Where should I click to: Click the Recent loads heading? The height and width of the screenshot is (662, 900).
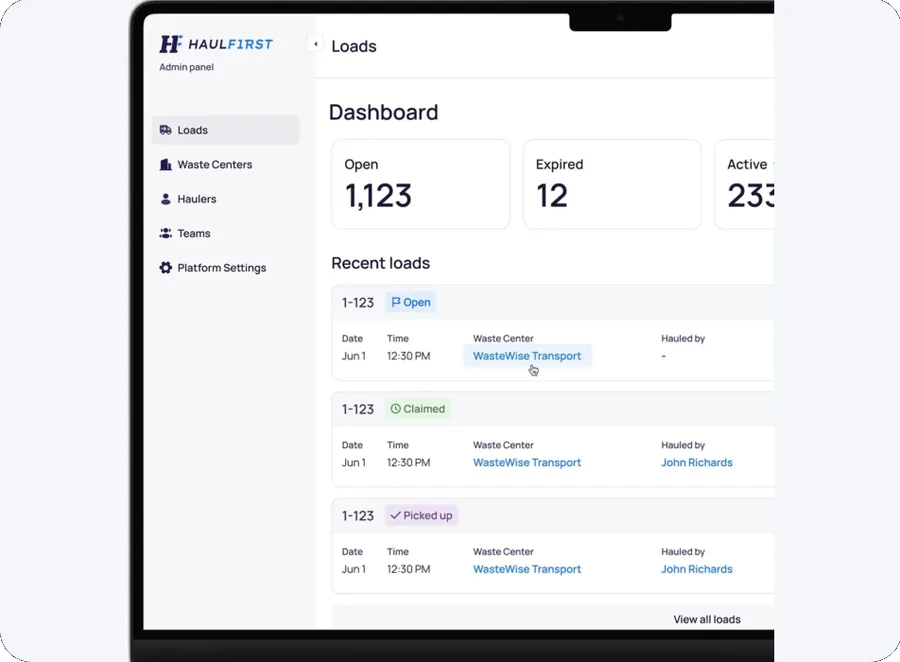pos(381,263)
